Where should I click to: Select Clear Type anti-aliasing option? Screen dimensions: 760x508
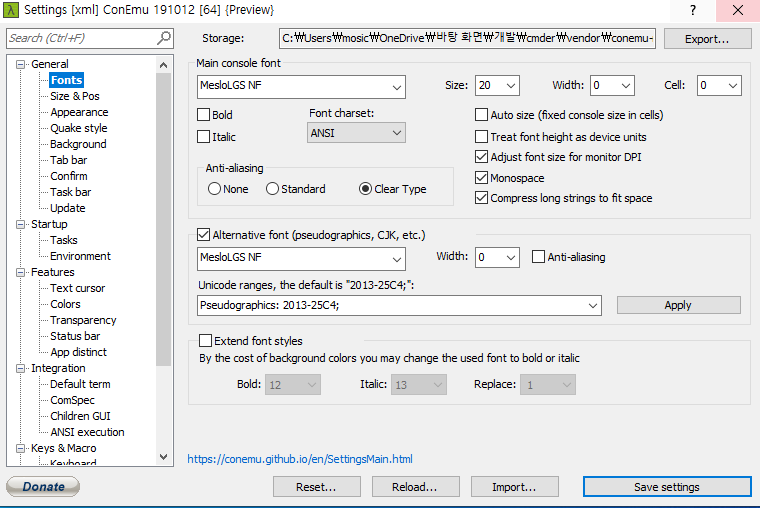[x=365, y=189]
